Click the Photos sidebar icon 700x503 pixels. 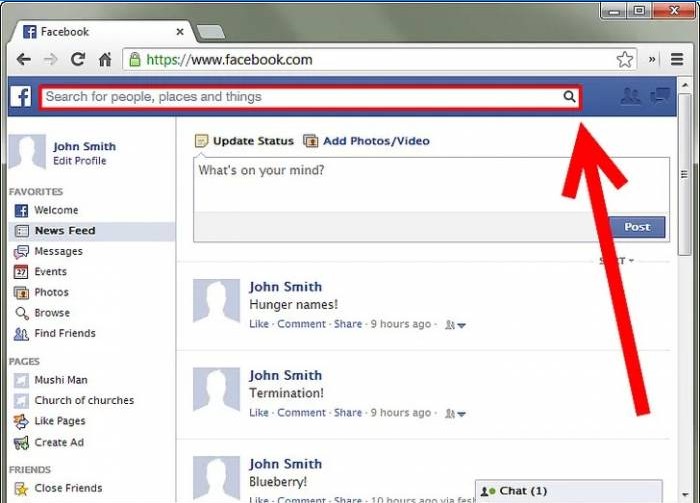21,293
